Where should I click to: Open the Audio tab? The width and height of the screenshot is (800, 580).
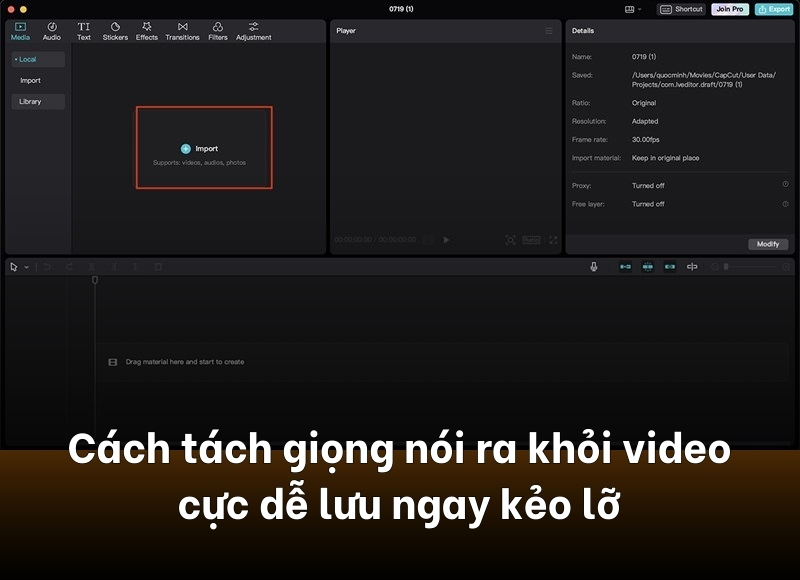[52, 31]
